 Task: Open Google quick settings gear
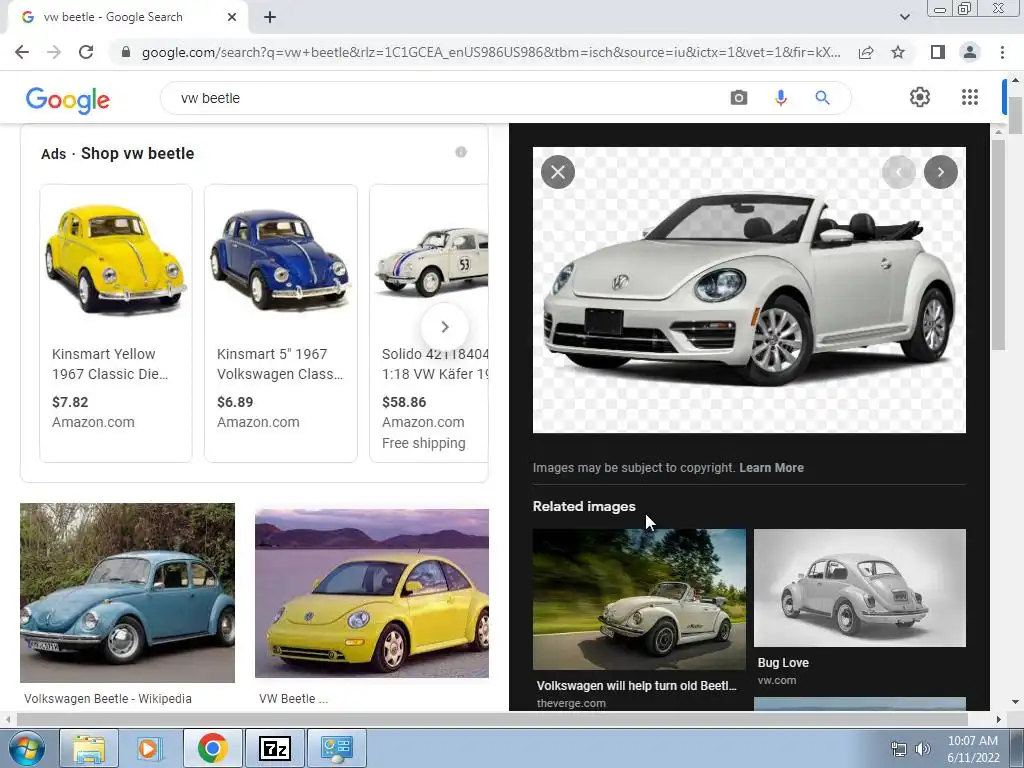tap(920, 97)
